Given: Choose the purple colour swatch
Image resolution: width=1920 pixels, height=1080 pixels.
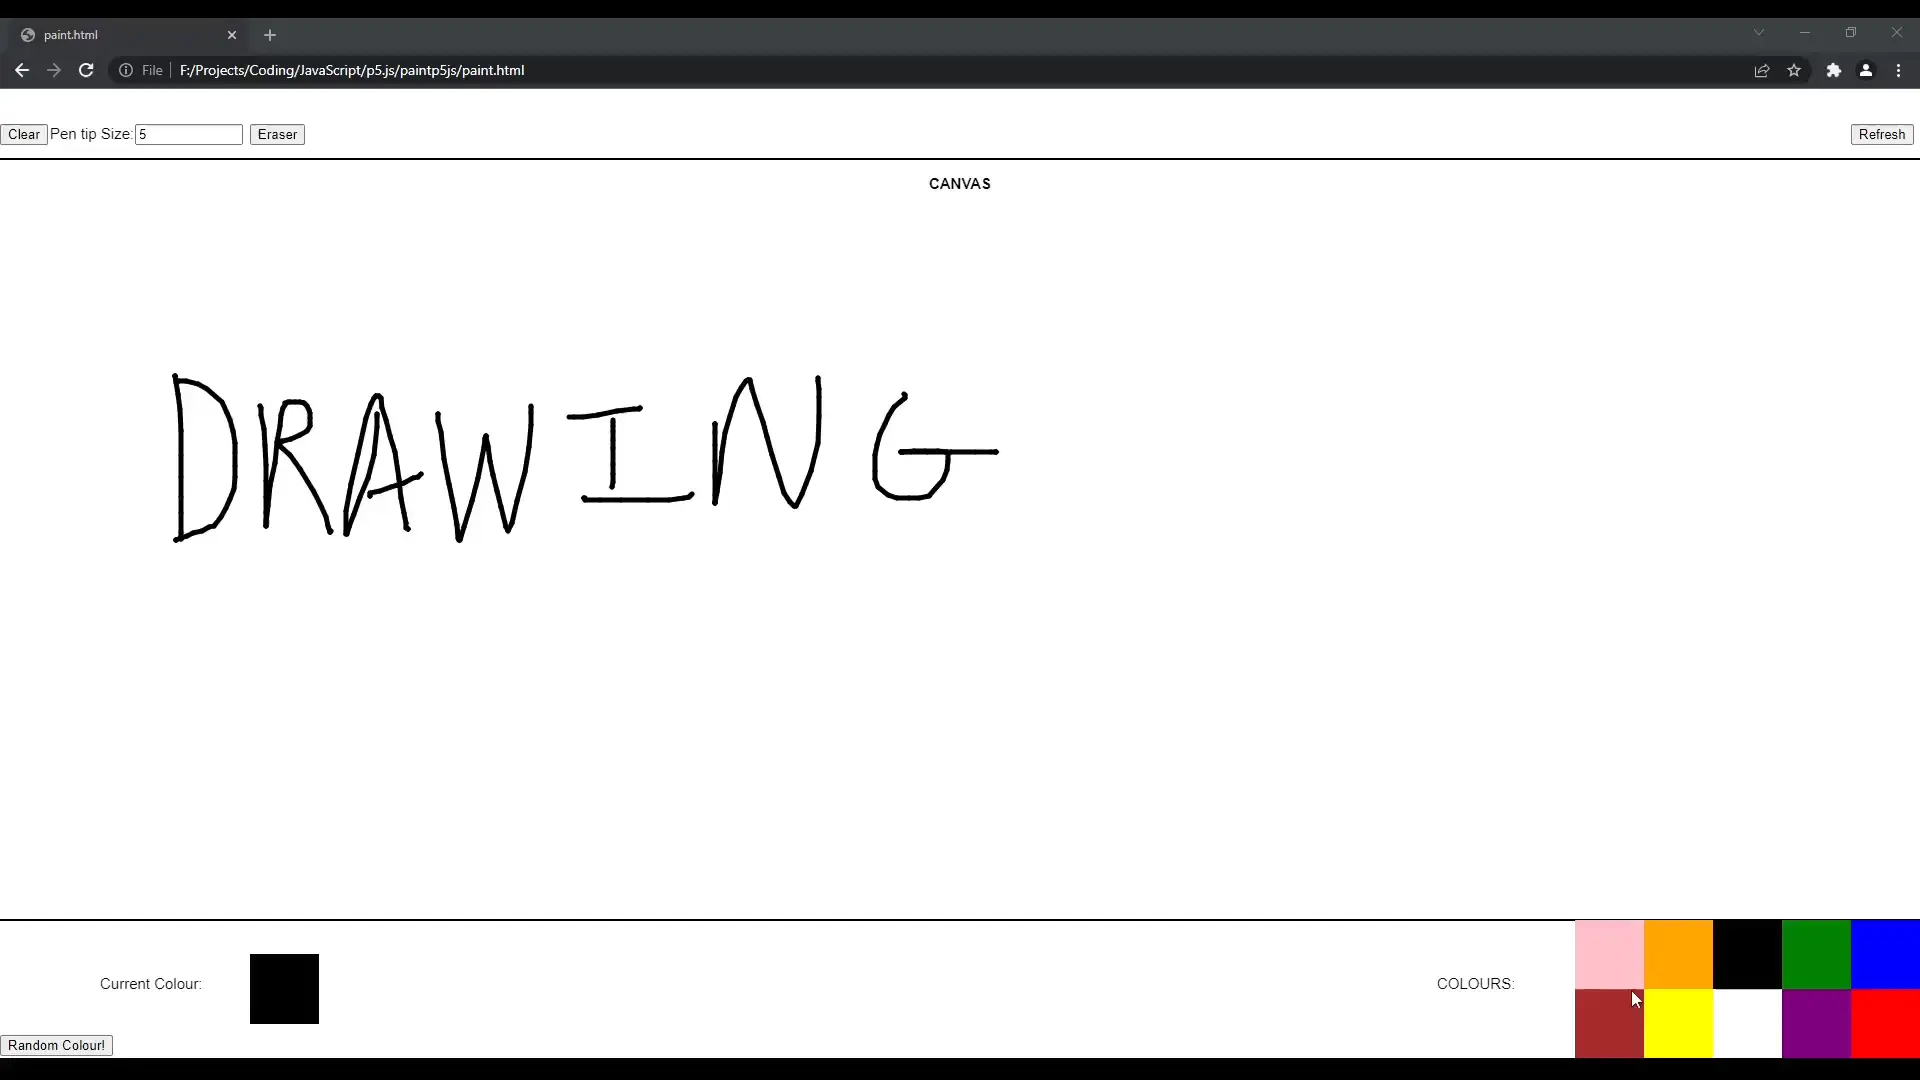Looking at the screenshot, I should coord(1816,1024).
